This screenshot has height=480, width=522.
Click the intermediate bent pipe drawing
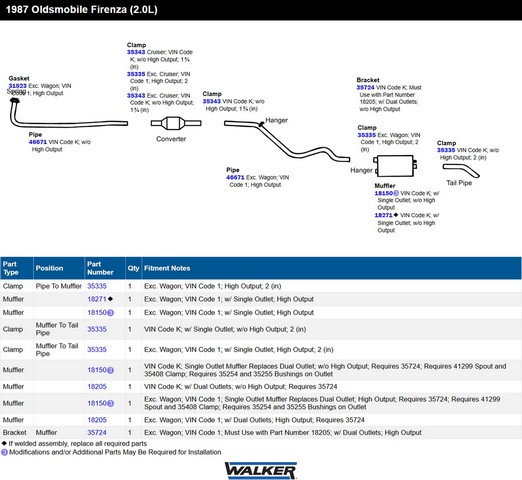pyautogui.click(x=287, y=142)
